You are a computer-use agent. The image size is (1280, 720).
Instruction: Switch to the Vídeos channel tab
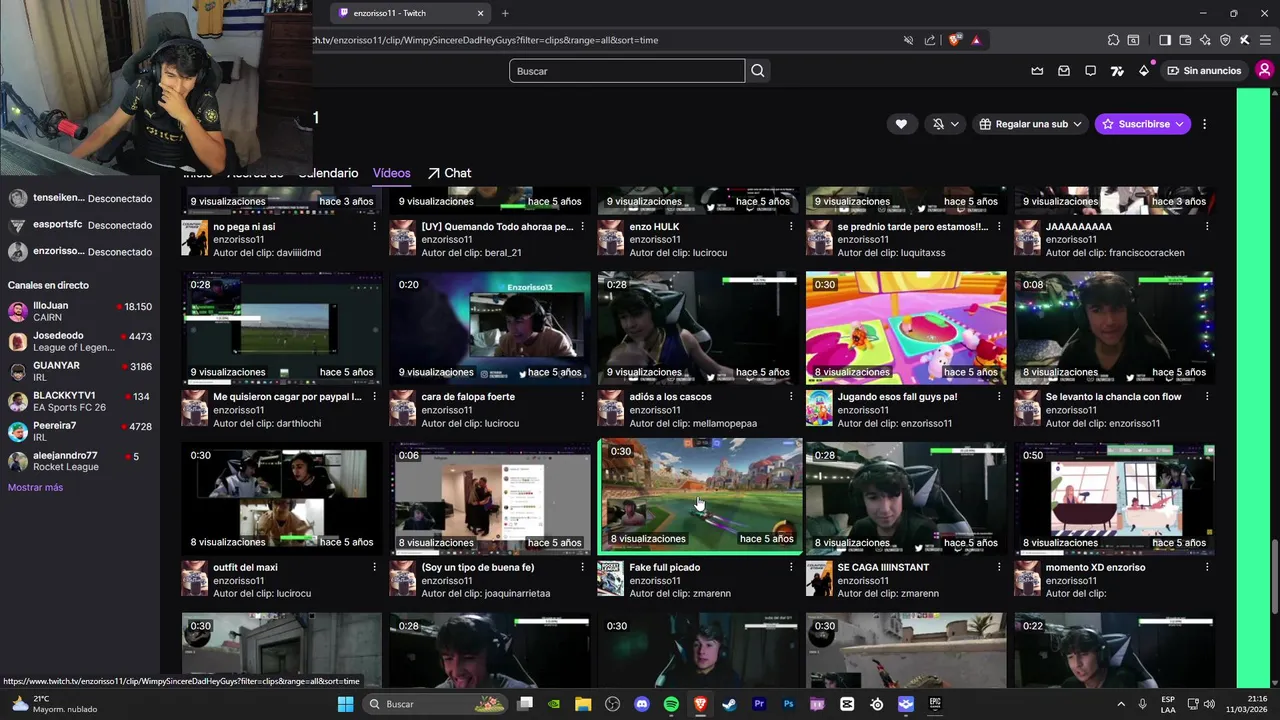[392, 173]
